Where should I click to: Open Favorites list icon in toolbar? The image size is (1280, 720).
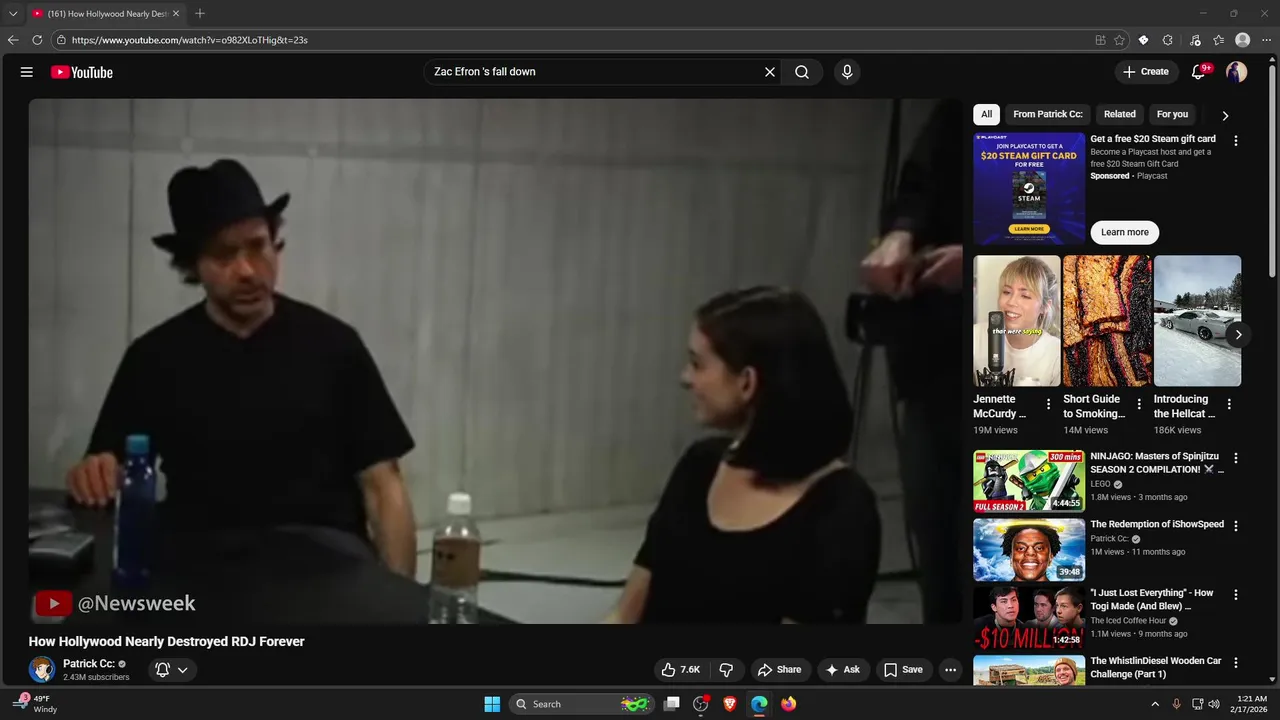point(1218,40)
